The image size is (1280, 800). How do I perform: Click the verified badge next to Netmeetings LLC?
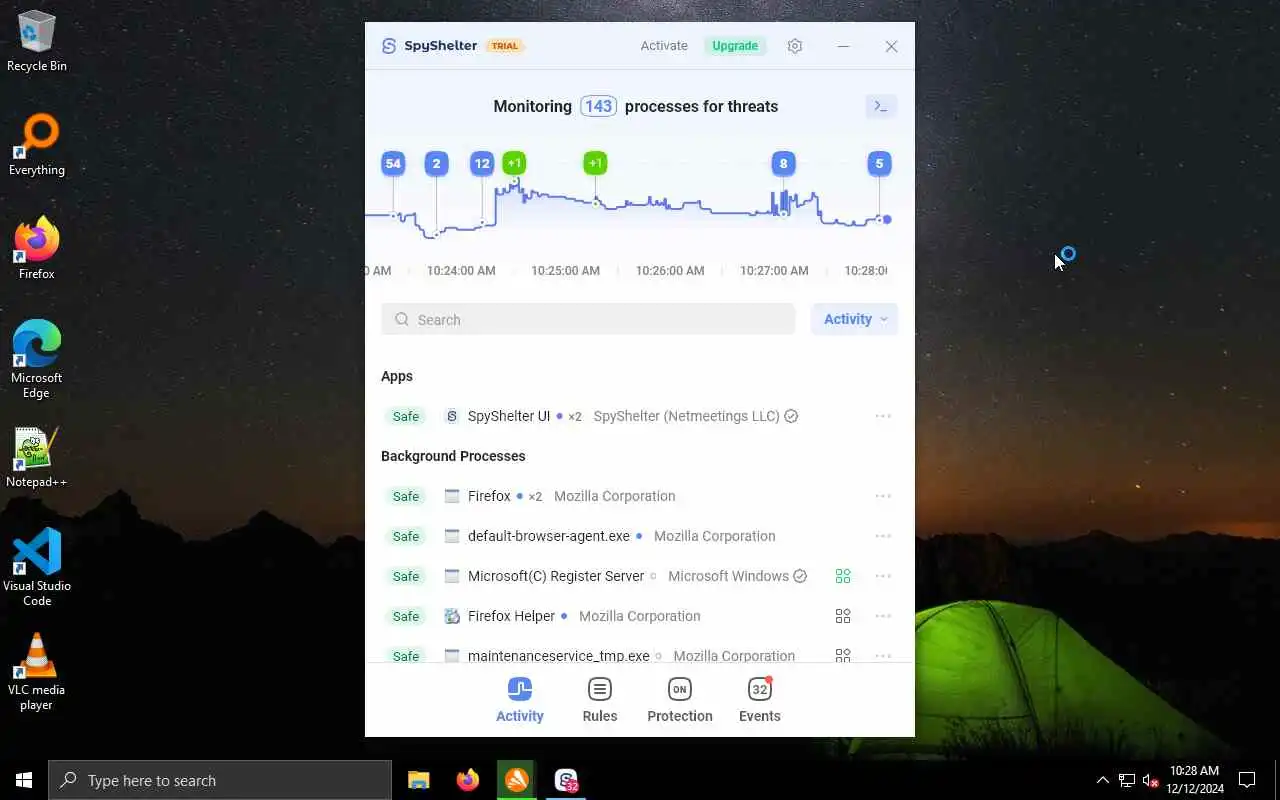[791, 416]
